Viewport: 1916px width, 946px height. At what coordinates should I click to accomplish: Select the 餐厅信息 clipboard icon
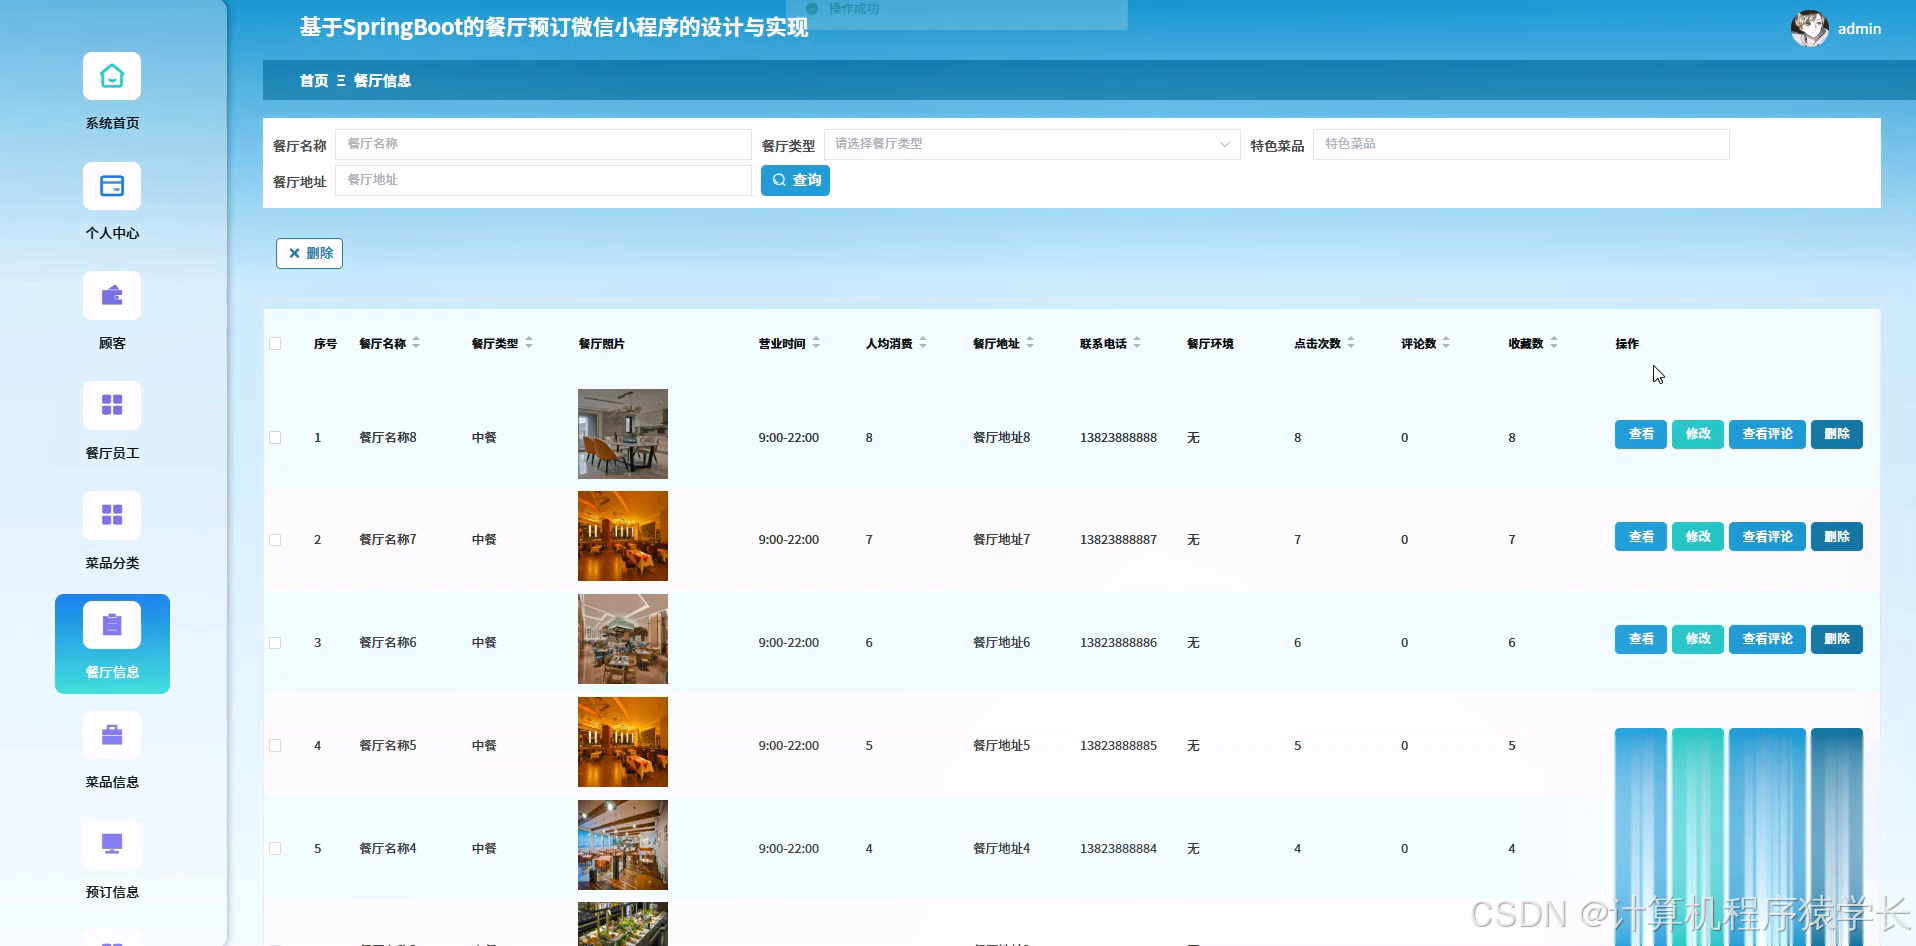click(112, 625)
